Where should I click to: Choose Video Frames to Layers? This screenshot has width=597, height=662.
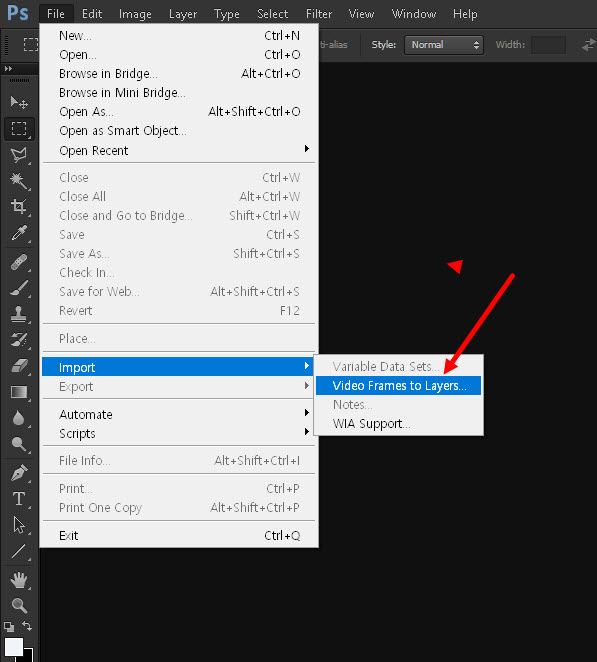398,385
